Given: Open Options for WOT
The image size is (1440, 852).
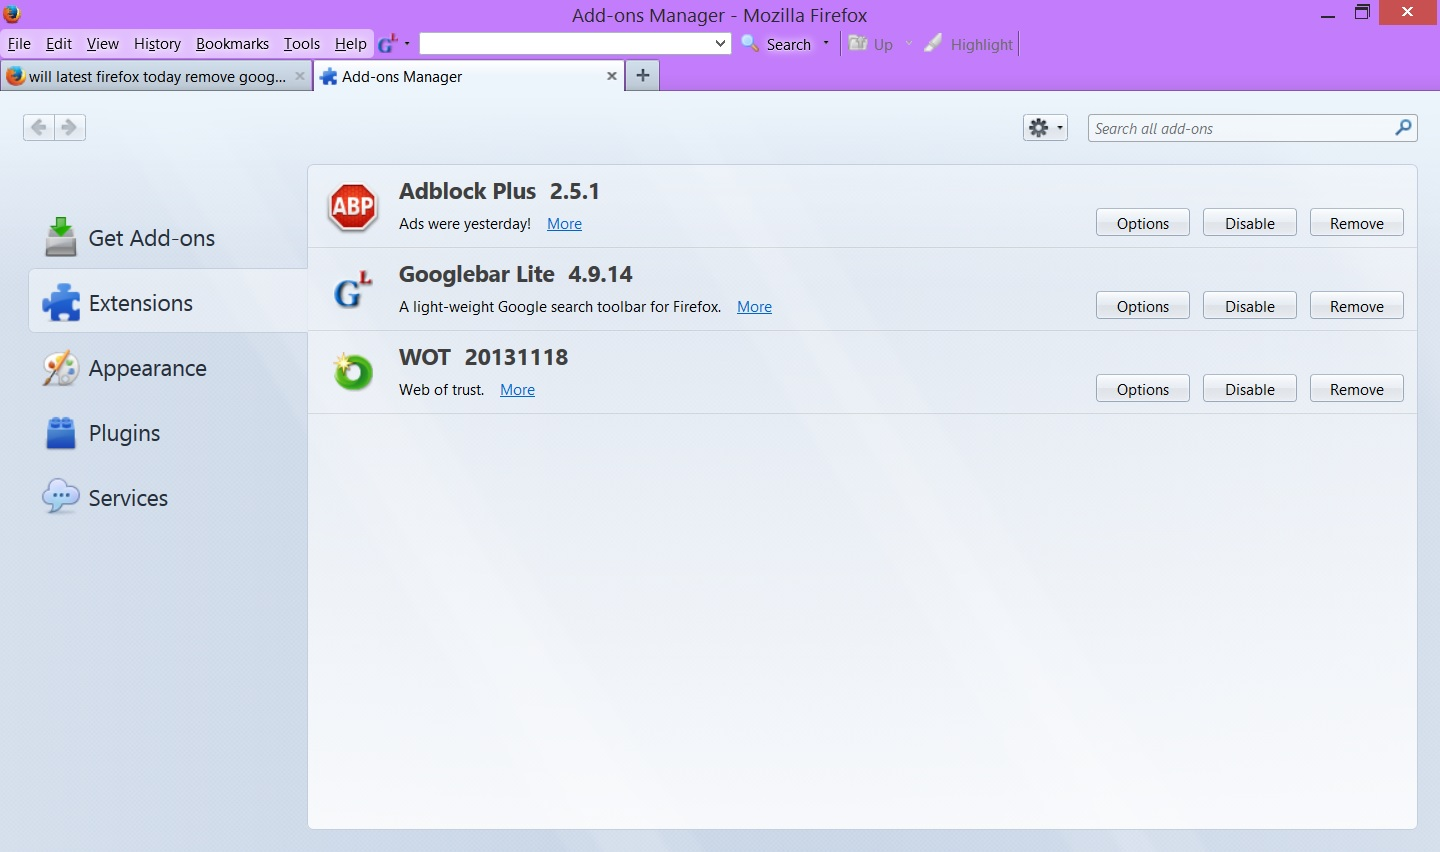Looking at the screenshot, I should pyautogui.click(x=1143, y=389).
